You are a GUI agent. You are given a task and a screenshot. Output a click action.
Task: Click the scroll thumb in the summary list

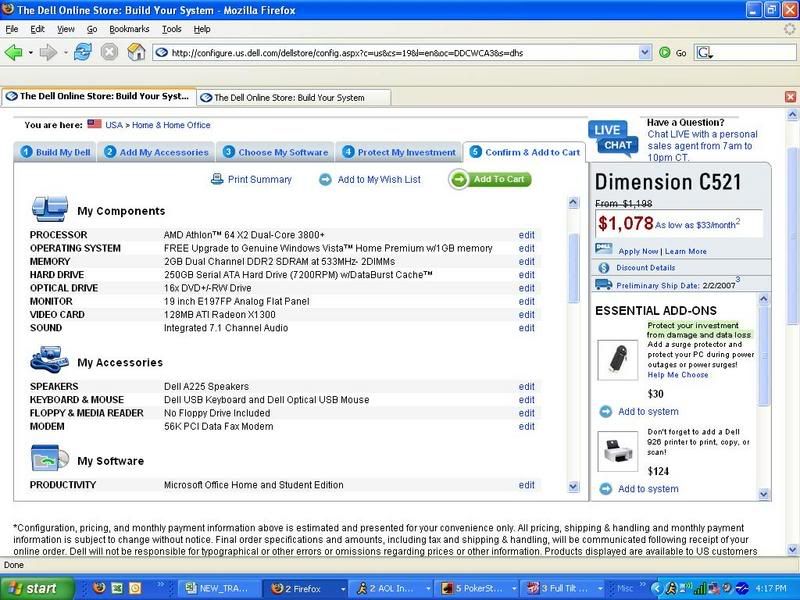tap(573, 268)
